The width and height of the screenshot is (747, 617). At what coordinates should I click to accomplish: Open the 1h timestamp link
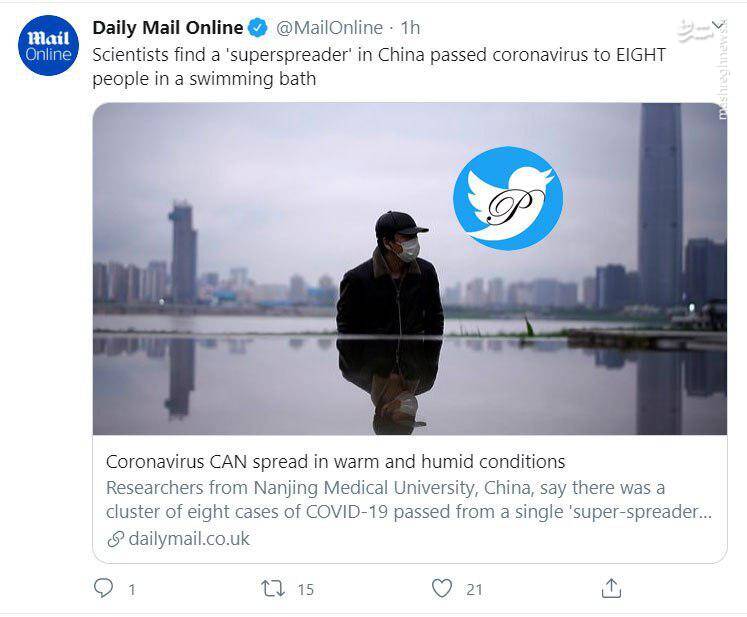pyautogui.click(x=410, y=28)
